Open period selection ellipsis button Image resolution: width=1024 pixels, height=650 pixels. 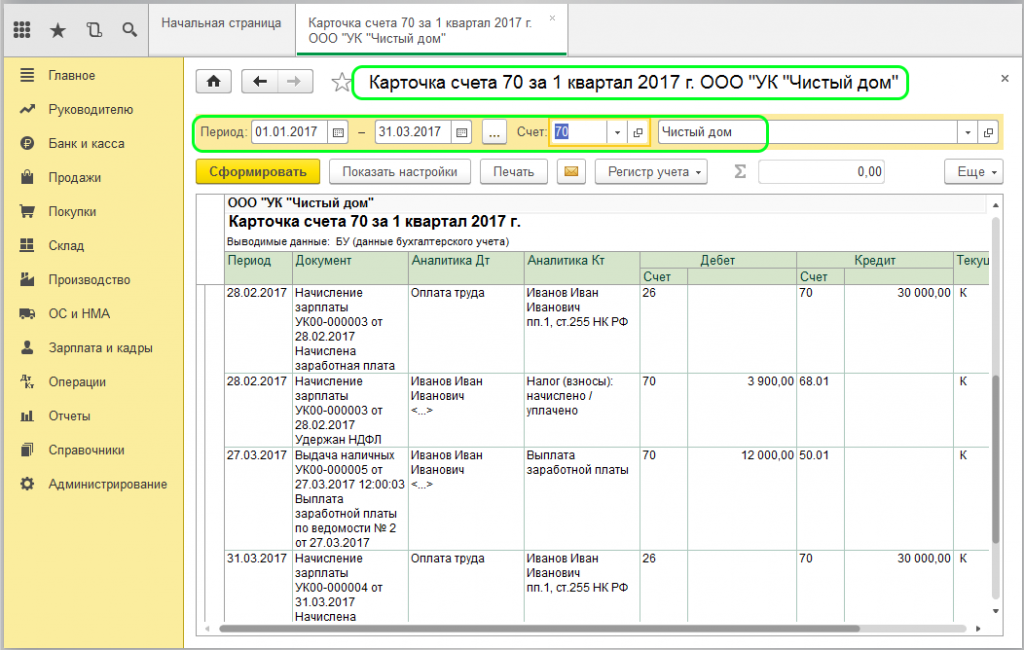click(x=494, y=133)
